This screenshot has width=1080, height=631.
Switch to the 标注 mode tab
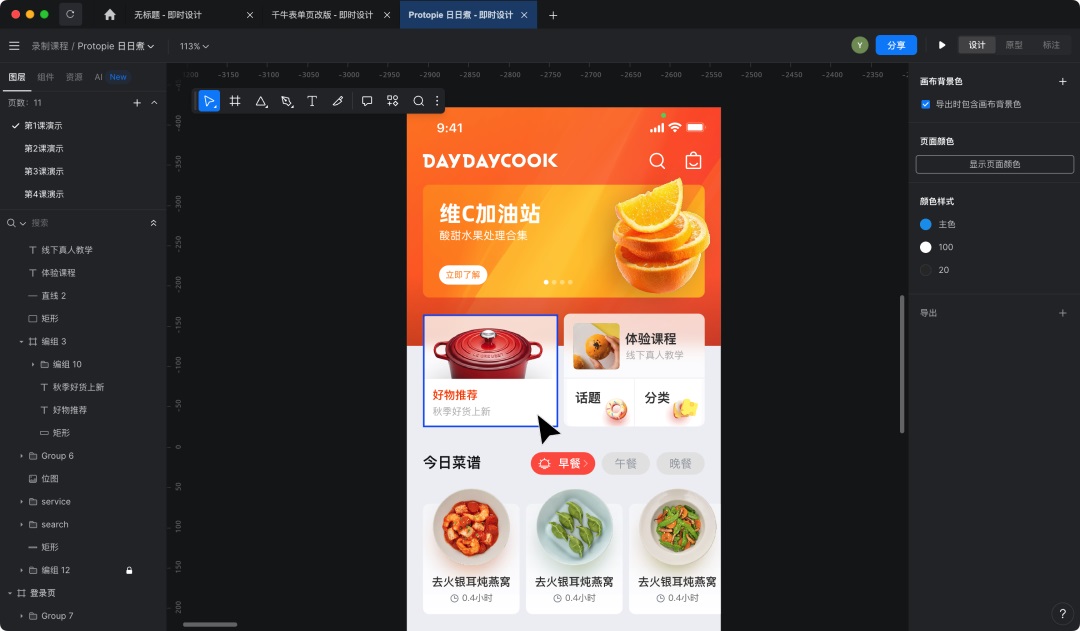pyautogui.click(x=1053, y=45)
